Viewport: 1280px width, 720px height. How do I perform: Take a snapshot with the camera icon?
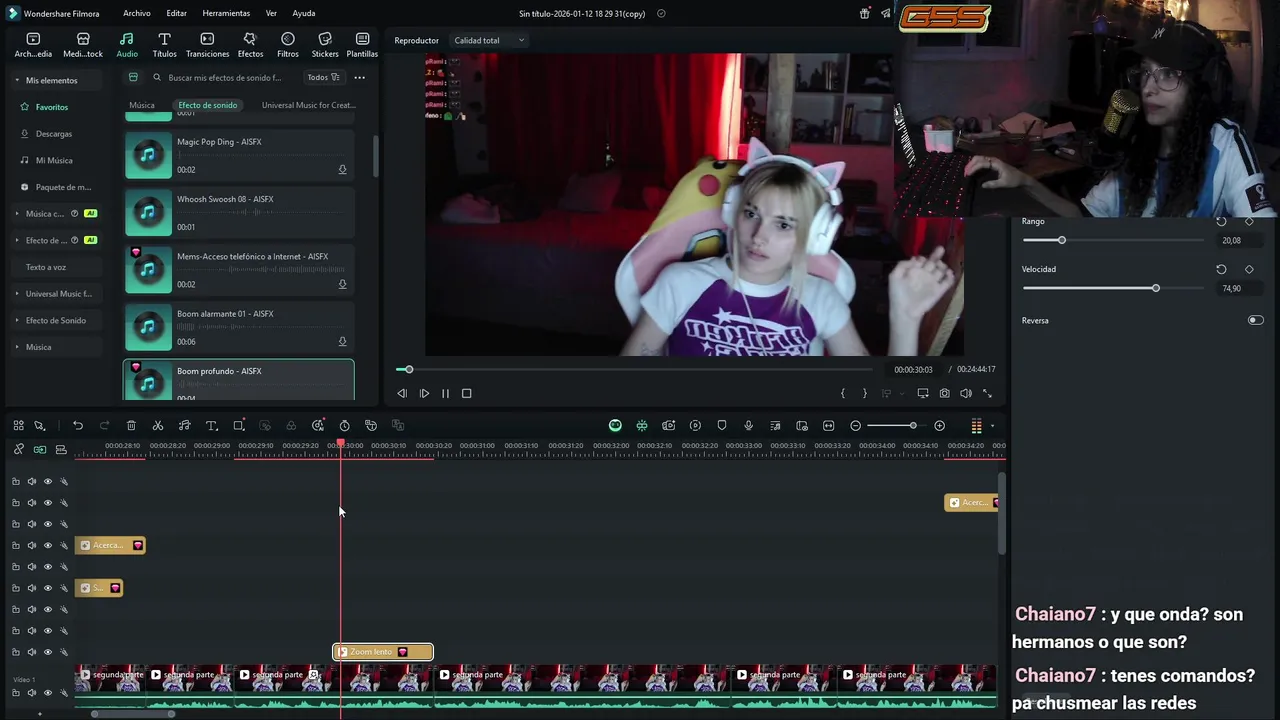click(x=944, y=394)
